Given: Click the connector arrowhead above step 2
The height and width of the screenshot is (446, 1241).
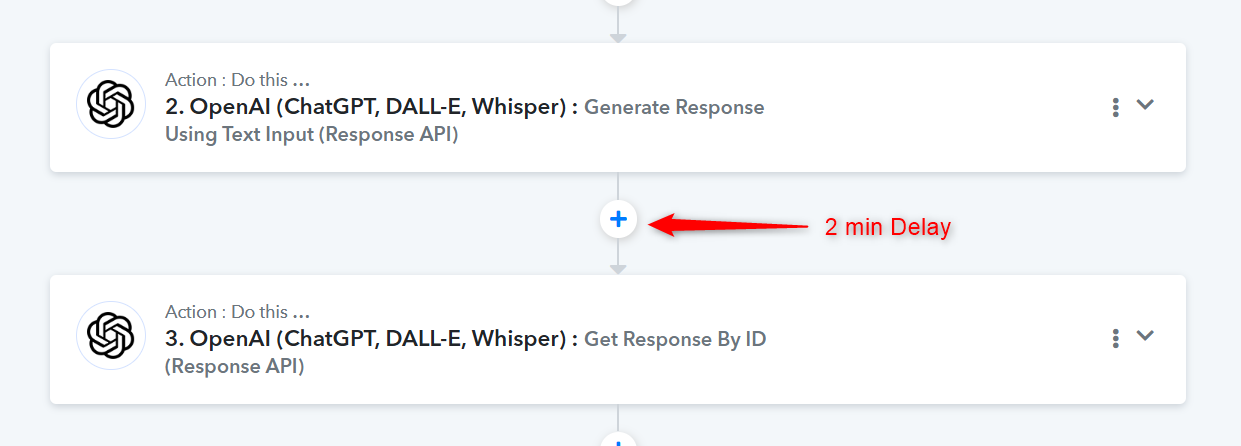Looking at the screenshot, I should point(618,38).
